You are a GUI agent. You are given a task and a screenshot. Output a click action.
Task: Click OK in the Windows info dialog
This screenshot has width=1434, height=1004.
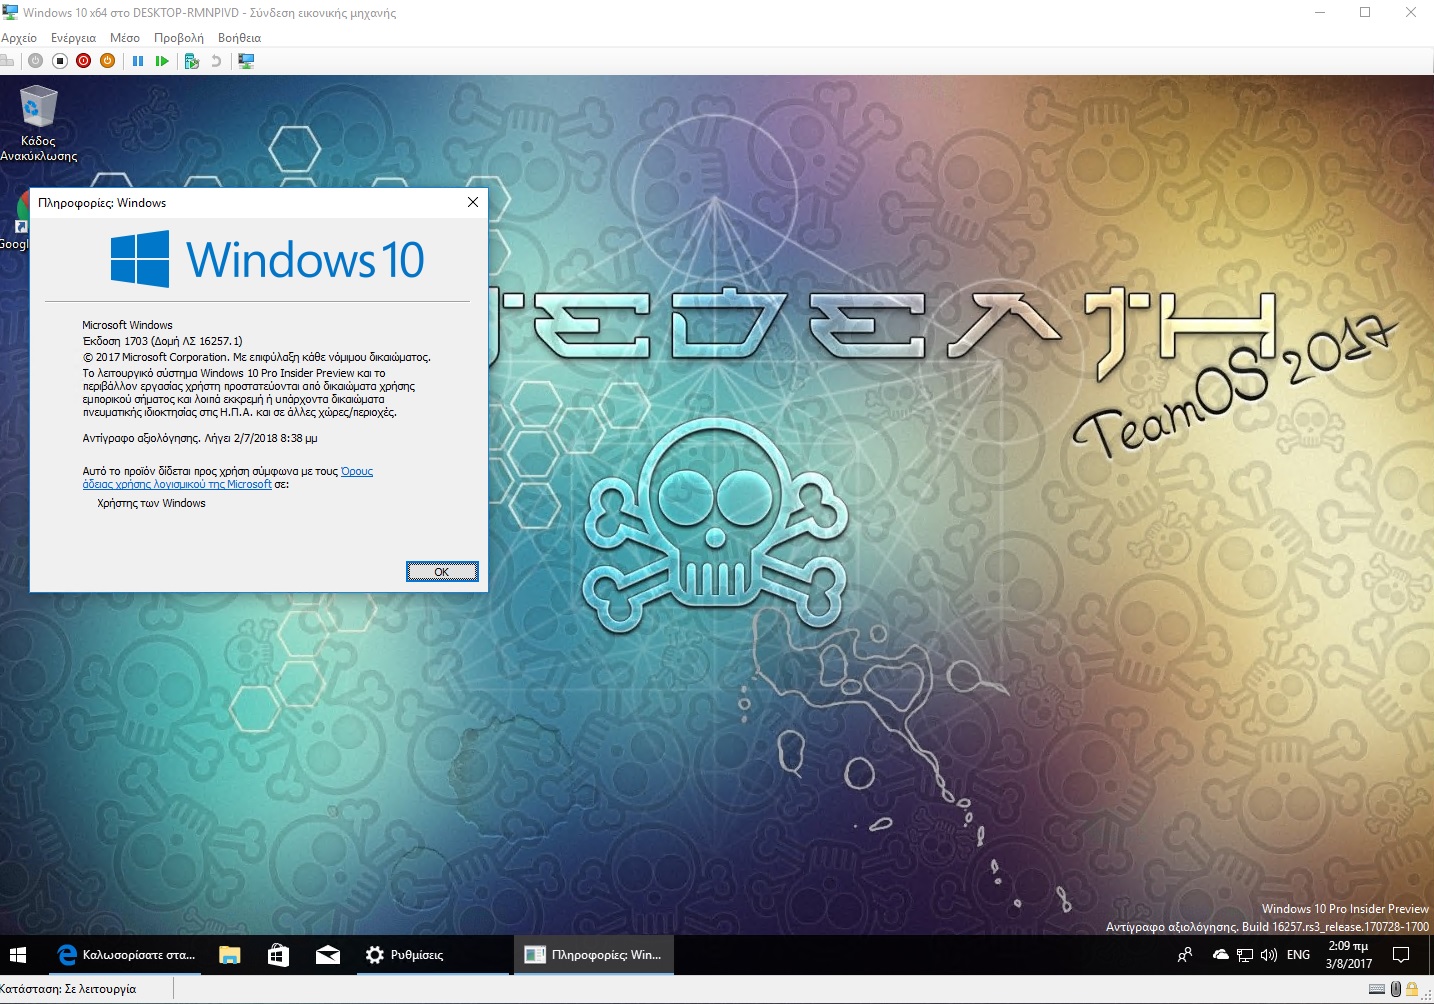[442, 571]
